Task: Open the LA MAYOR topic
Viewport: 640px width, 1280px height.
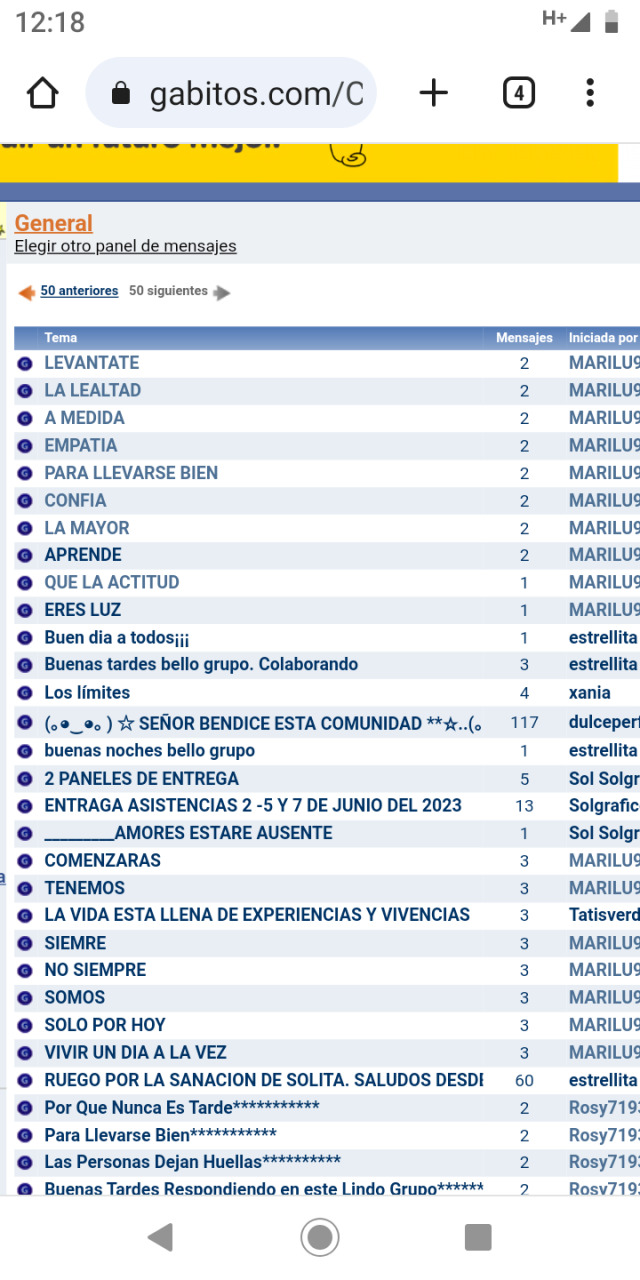Action: 87,528
